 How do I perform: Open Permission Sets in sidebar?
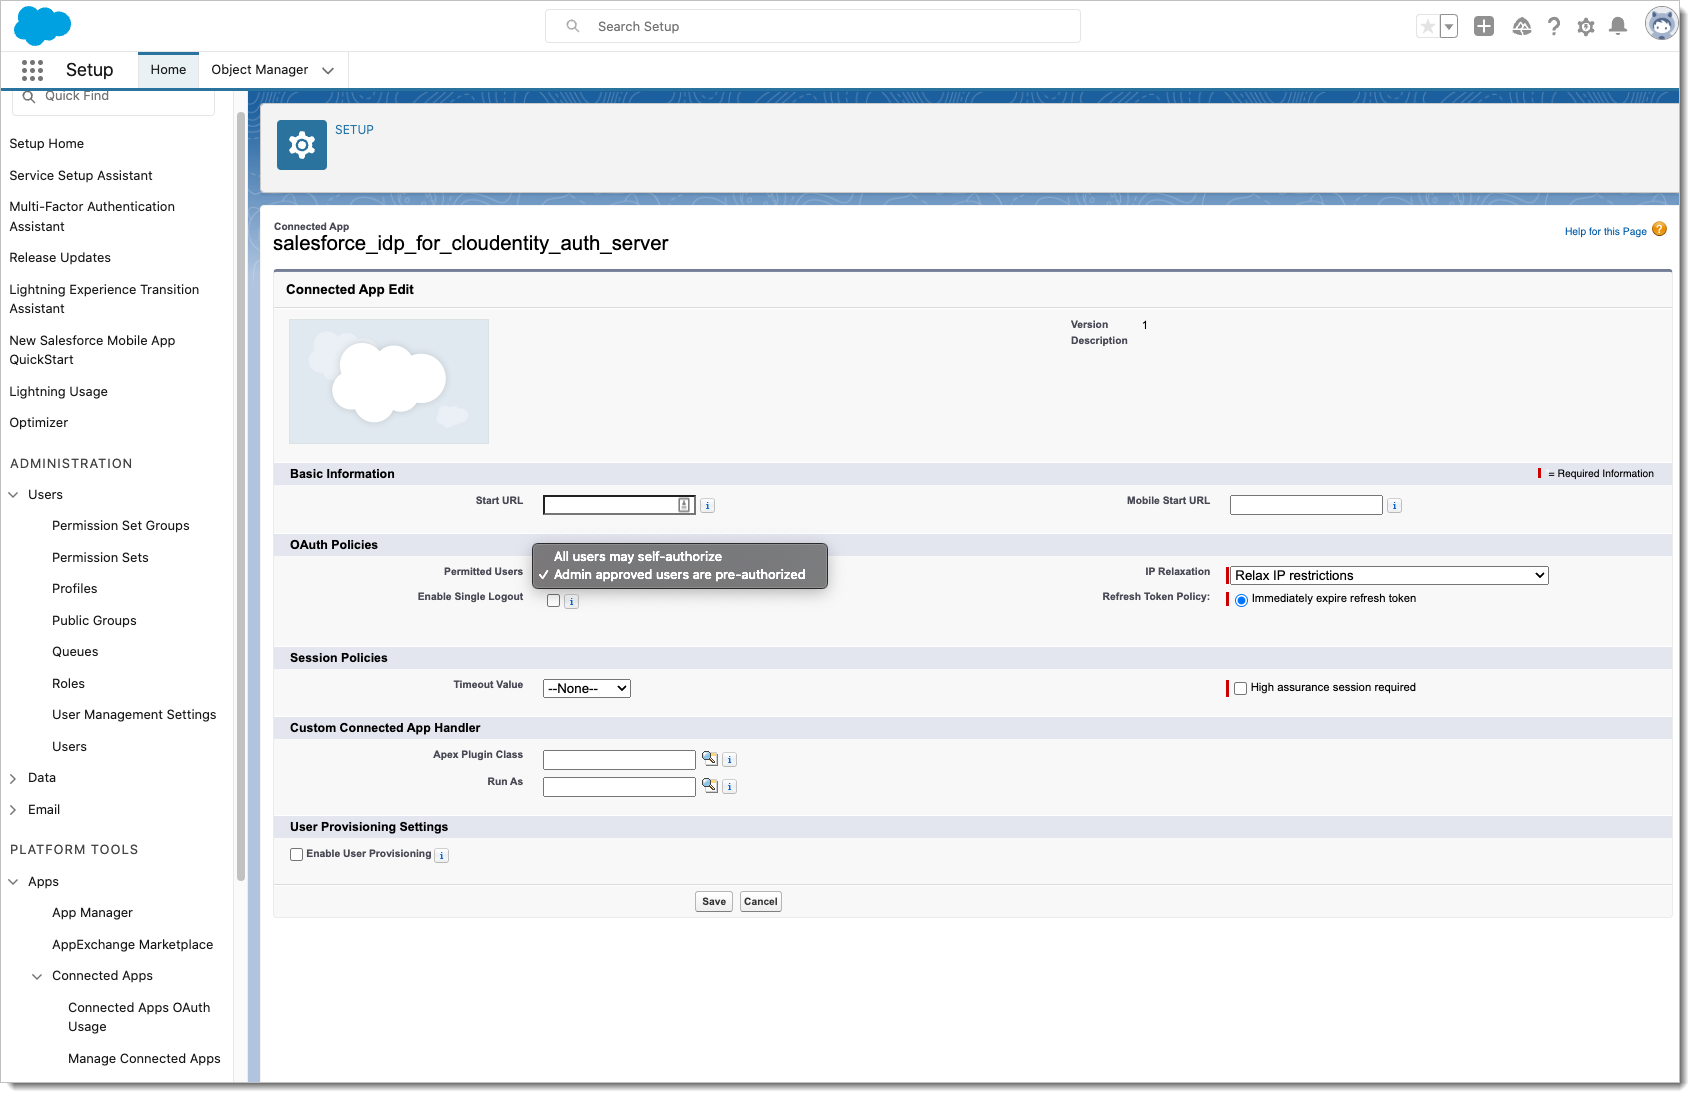(100, 558)
